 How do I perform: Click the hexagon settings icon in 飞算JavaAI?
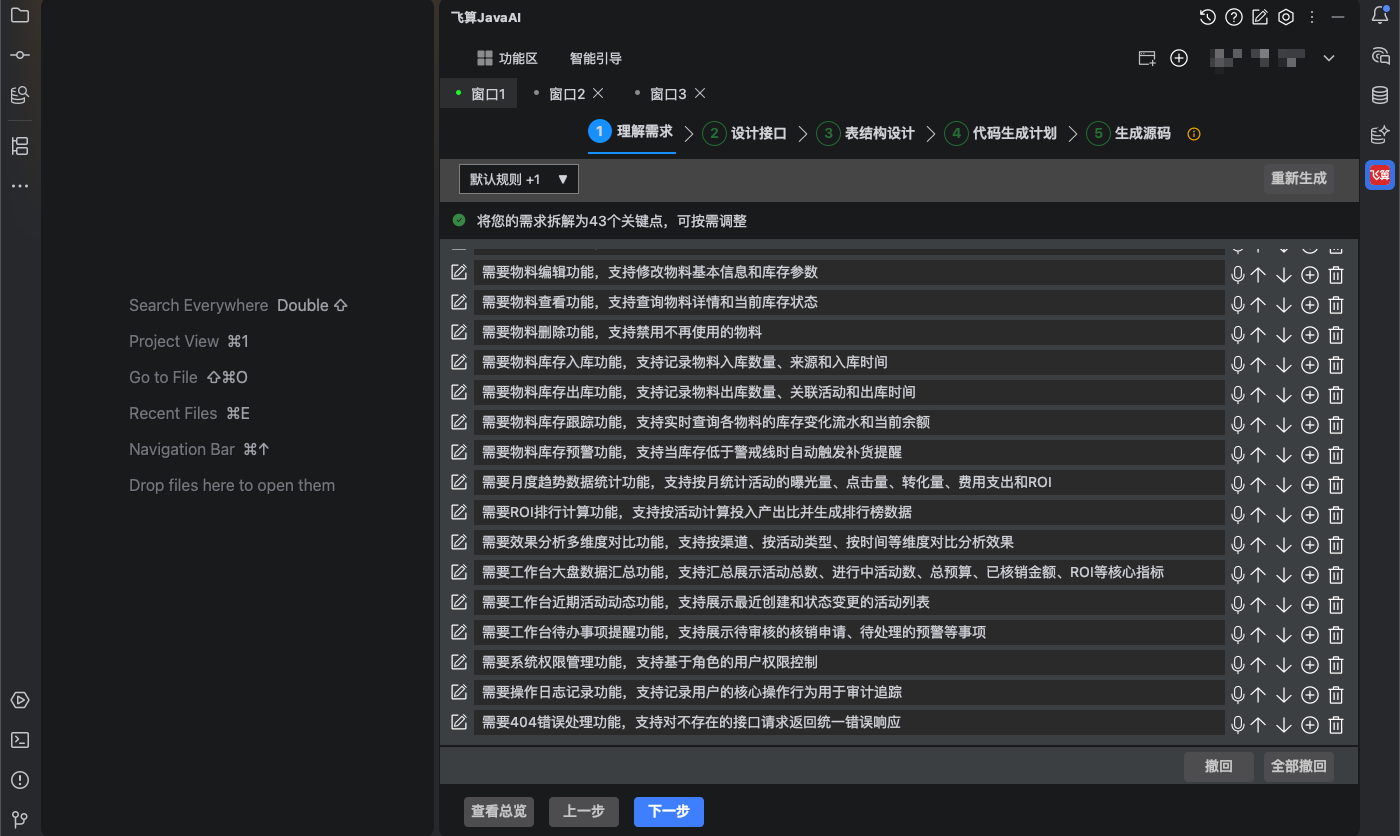1286,17
